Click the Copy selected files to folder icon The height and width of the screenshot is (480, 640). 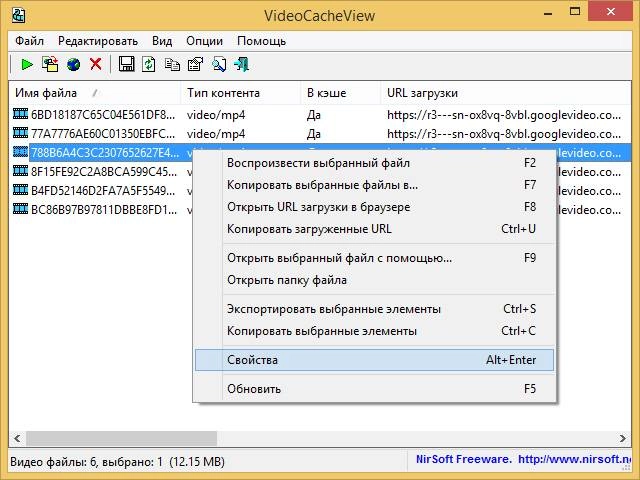click(x=50, y=64)
